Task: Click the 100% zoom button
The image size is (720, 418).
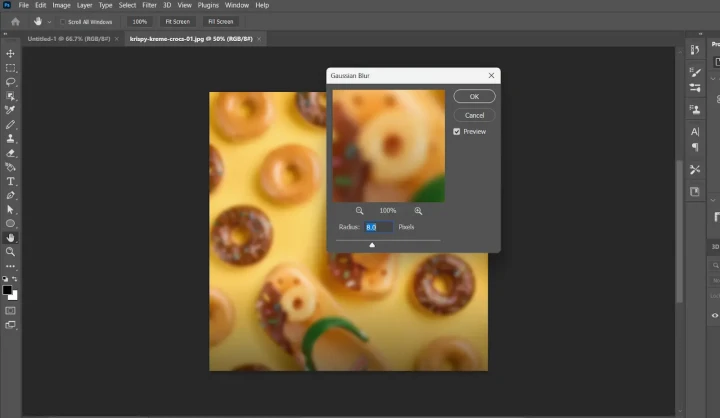Action: pyautogui.click(x=140, y=22)
